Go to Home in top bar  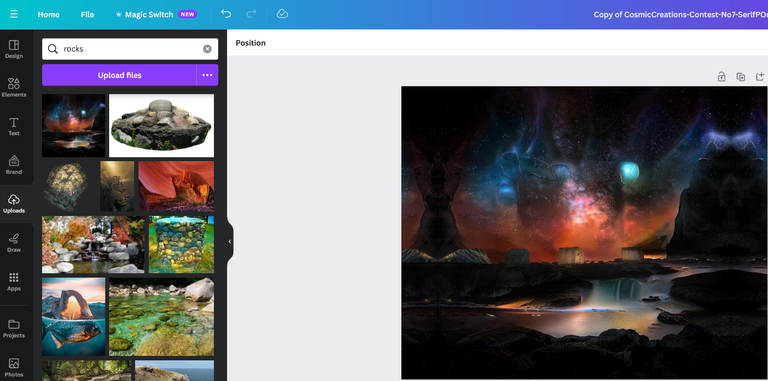click(x=48, y=14)
